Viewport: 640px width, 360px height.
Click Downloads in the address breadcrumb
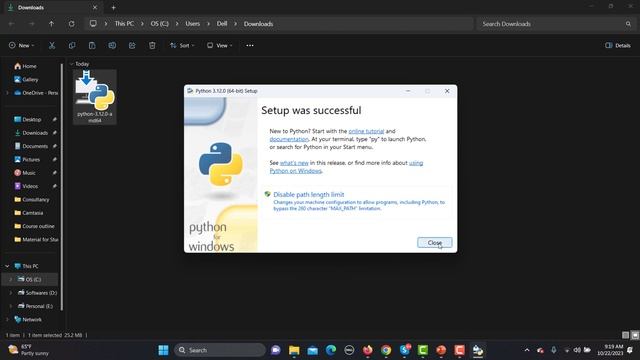point(258,24)
